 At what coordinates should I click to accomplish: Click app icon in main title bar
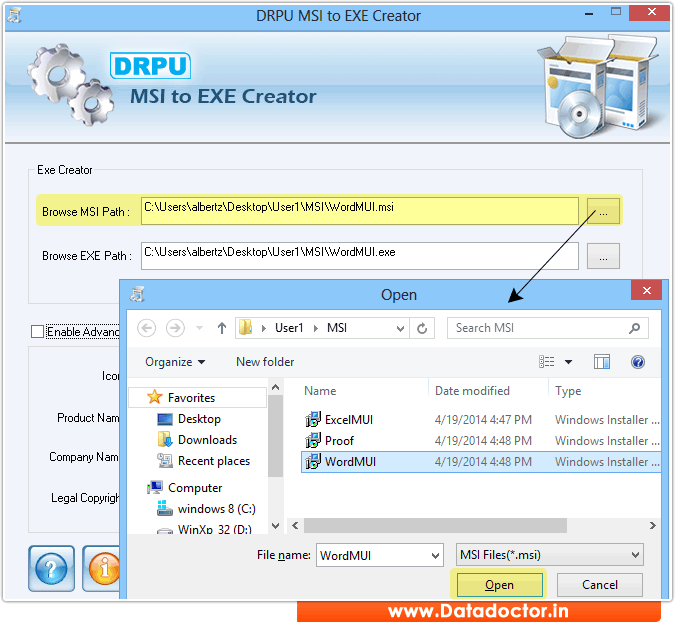coord(14,15)
